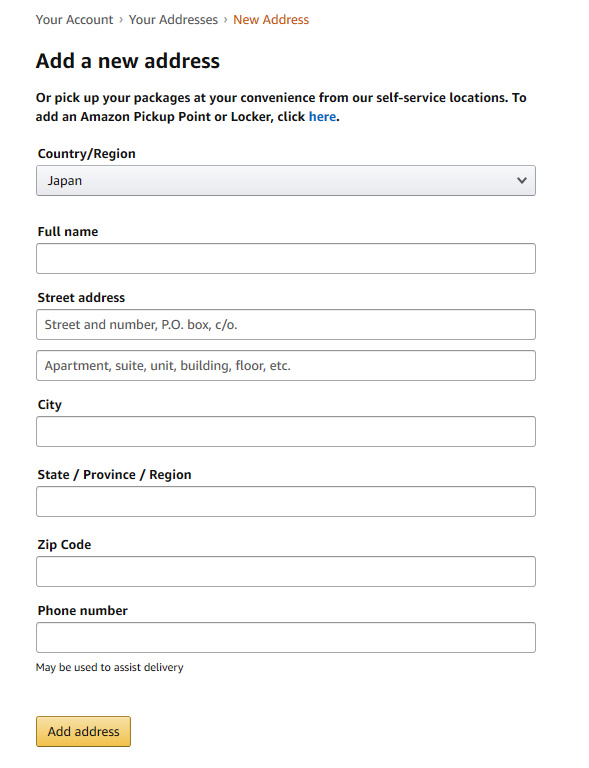Click the Street and number address field
The width and height of the screenshot is (589, 768).
pyautogui.click(x=285, y=324)
